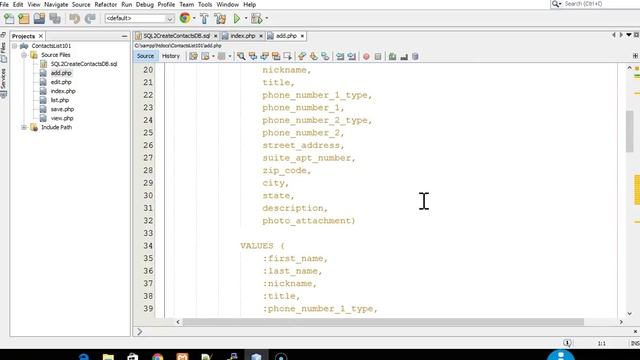Select SQL2CreateContactsDB.sql in Projects tree

click(x=84, y=64)
